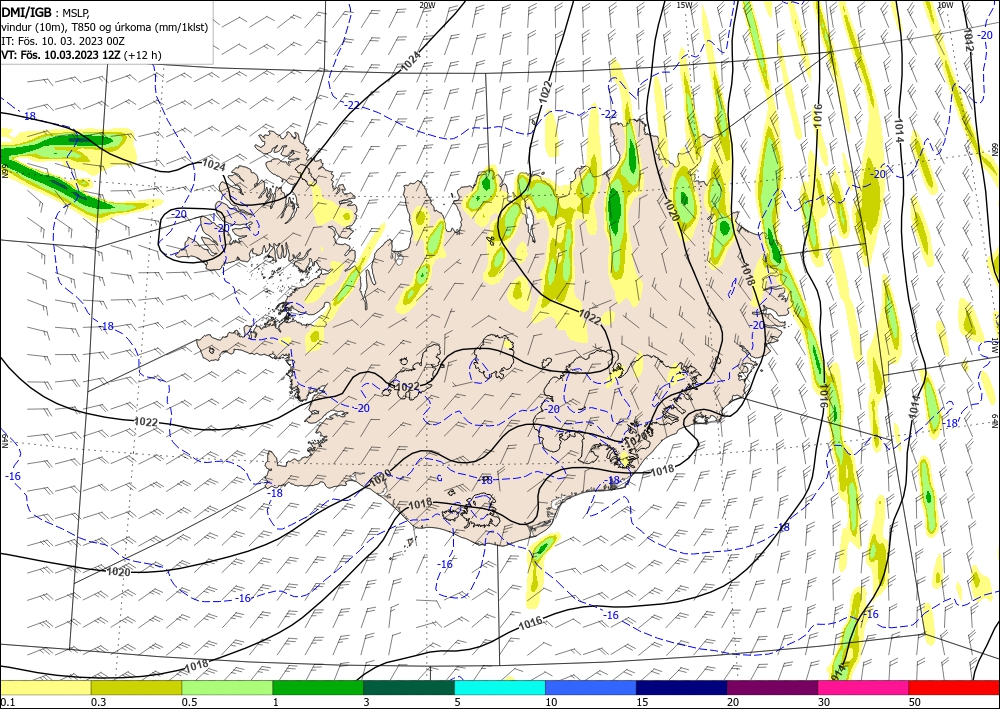Click the legend value '10'

[x=551, y=702]
